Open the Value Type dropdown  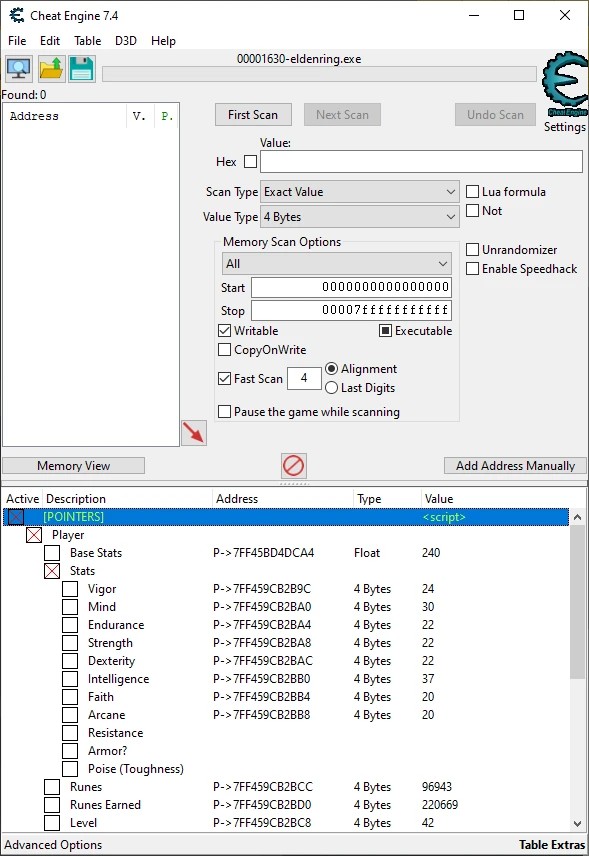360,217
